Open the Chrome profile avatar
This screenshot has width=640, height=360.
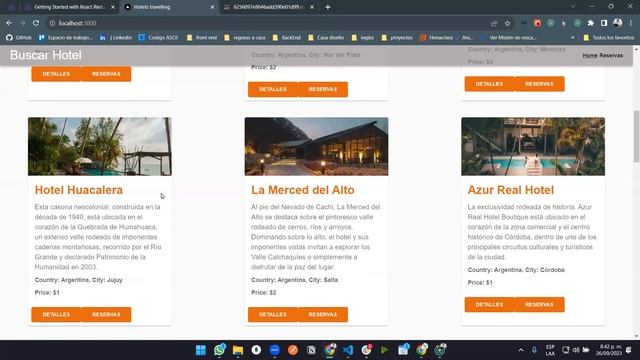tap(618, 23)
